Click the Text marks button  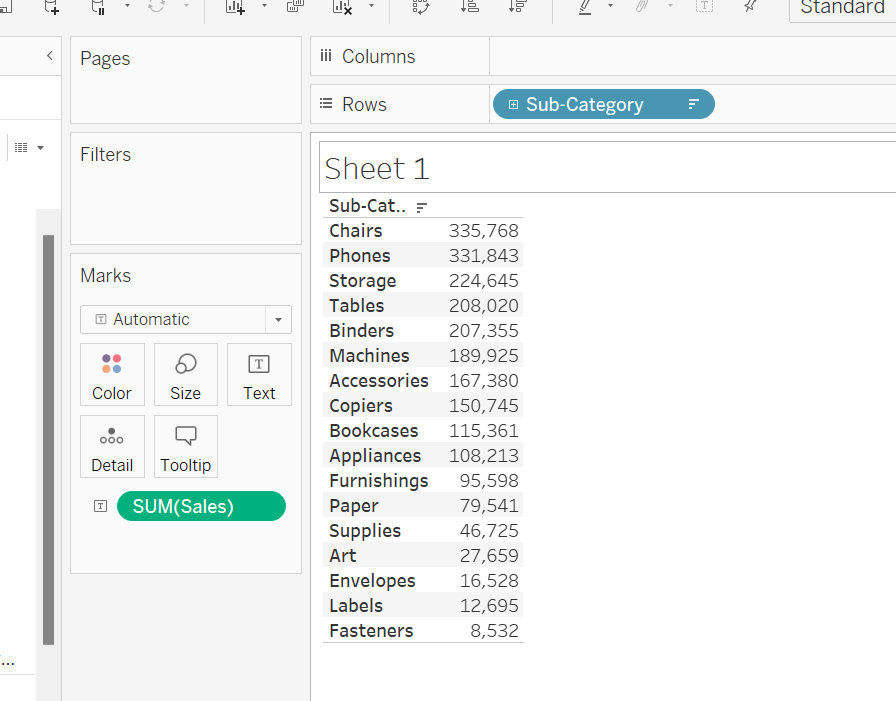(x=259, y=374)
